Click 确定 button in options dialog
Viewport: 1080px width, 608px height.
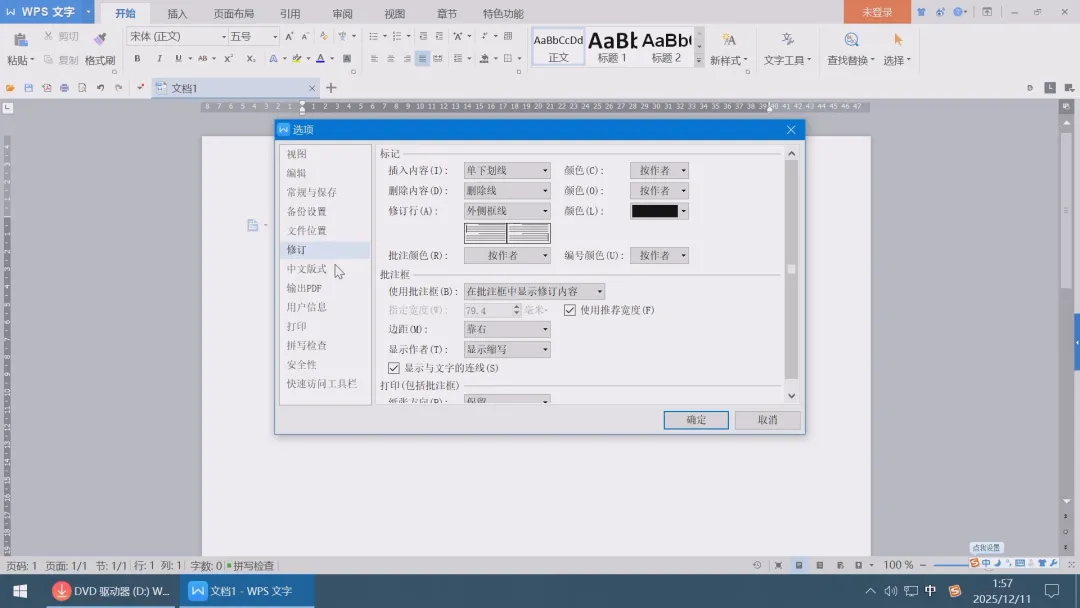point(696,420)
